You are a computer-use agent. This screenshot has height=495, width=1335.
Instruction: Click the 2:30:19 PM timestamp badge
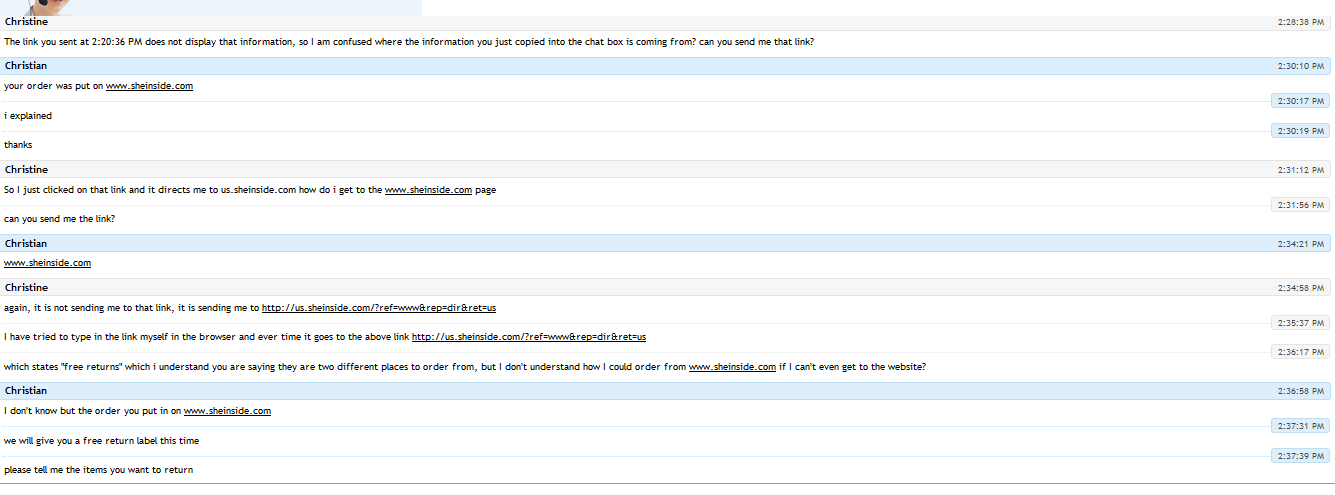tap(1300, 131)
